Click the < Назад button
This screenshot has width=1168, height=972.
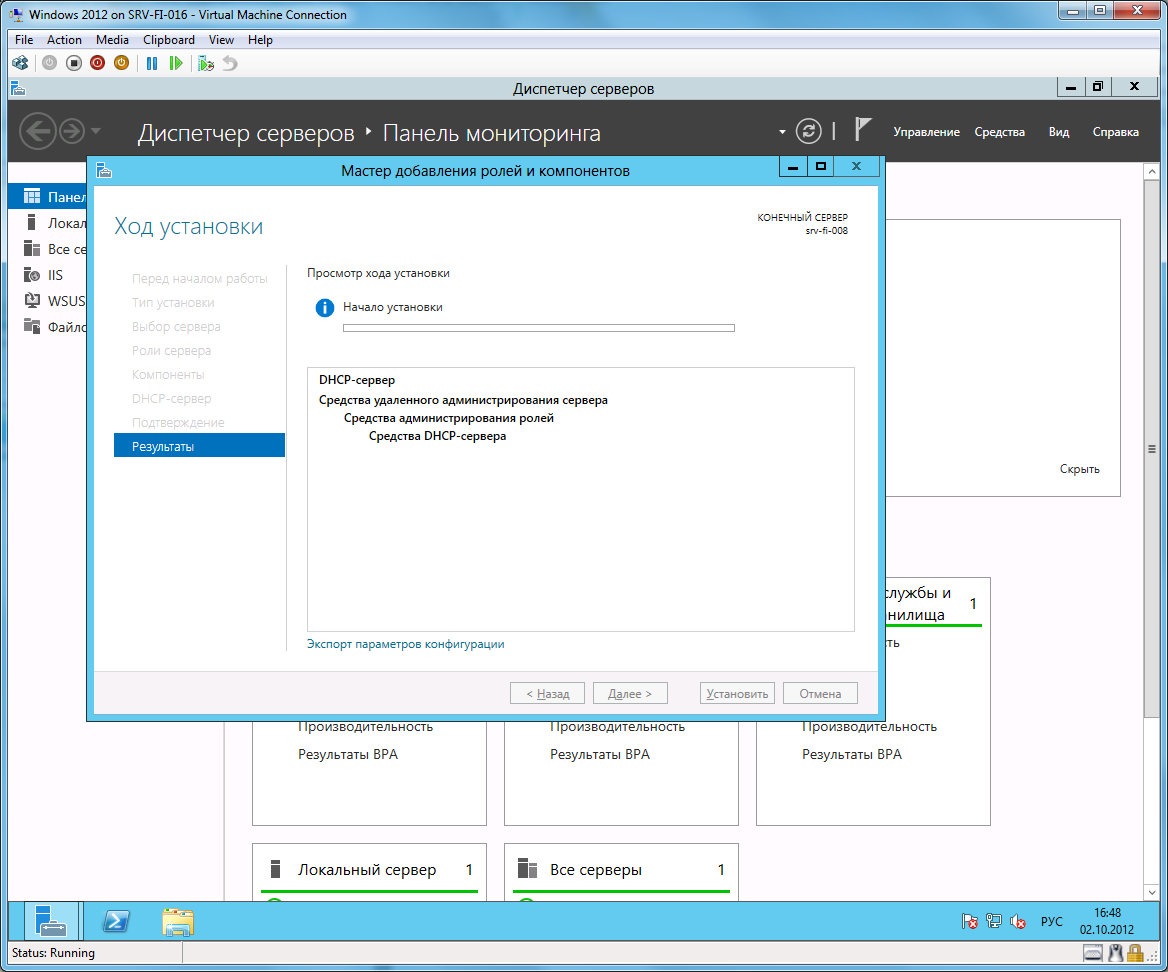coord(548,693)
